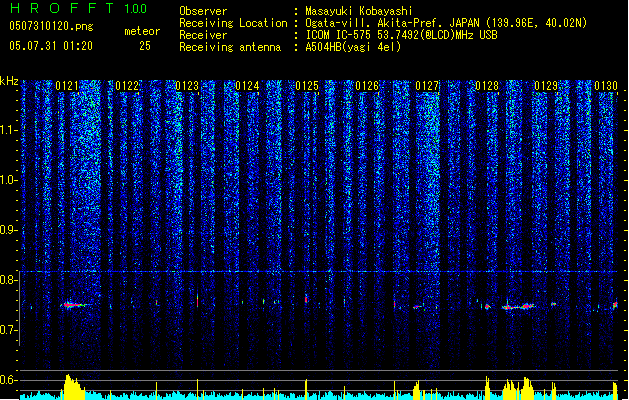
Task: Click the 0123 time marker
Action: pos(187,86)
